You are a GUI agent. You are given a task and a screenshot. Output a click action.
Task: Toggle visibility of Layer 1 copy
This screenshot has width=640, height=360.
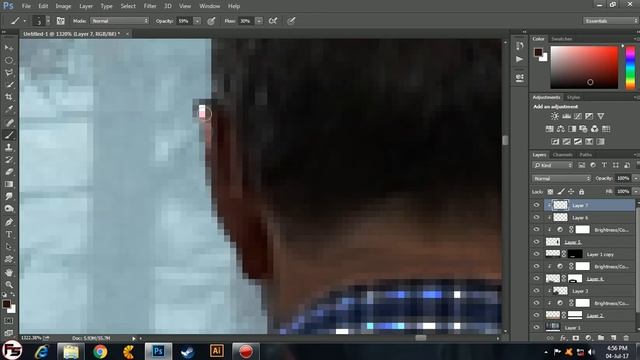[x=536, y=254]
